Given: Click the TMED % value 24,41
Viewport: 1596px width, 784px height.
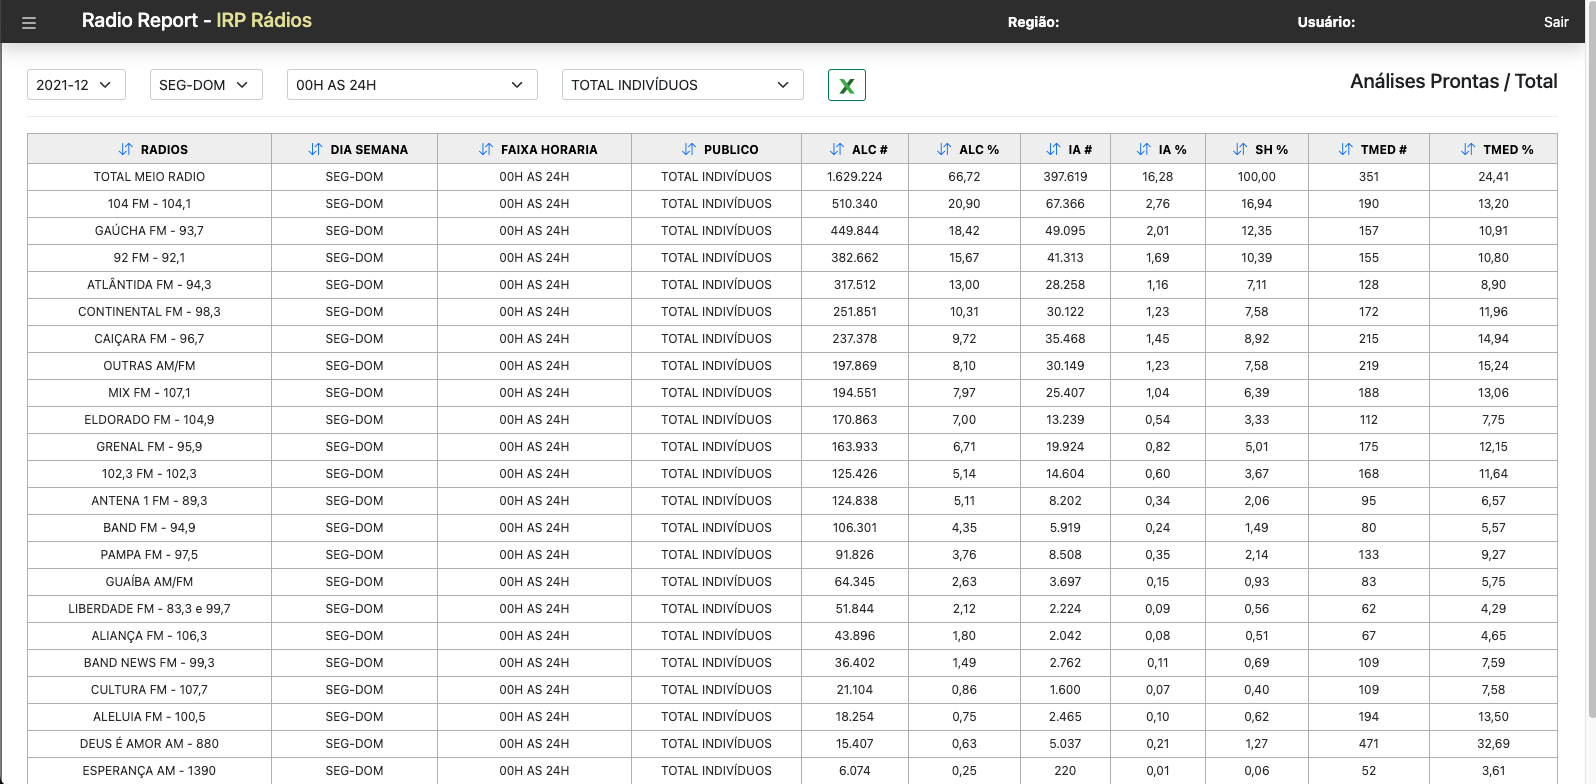Looking at the screenshot, I should 1493,177.
